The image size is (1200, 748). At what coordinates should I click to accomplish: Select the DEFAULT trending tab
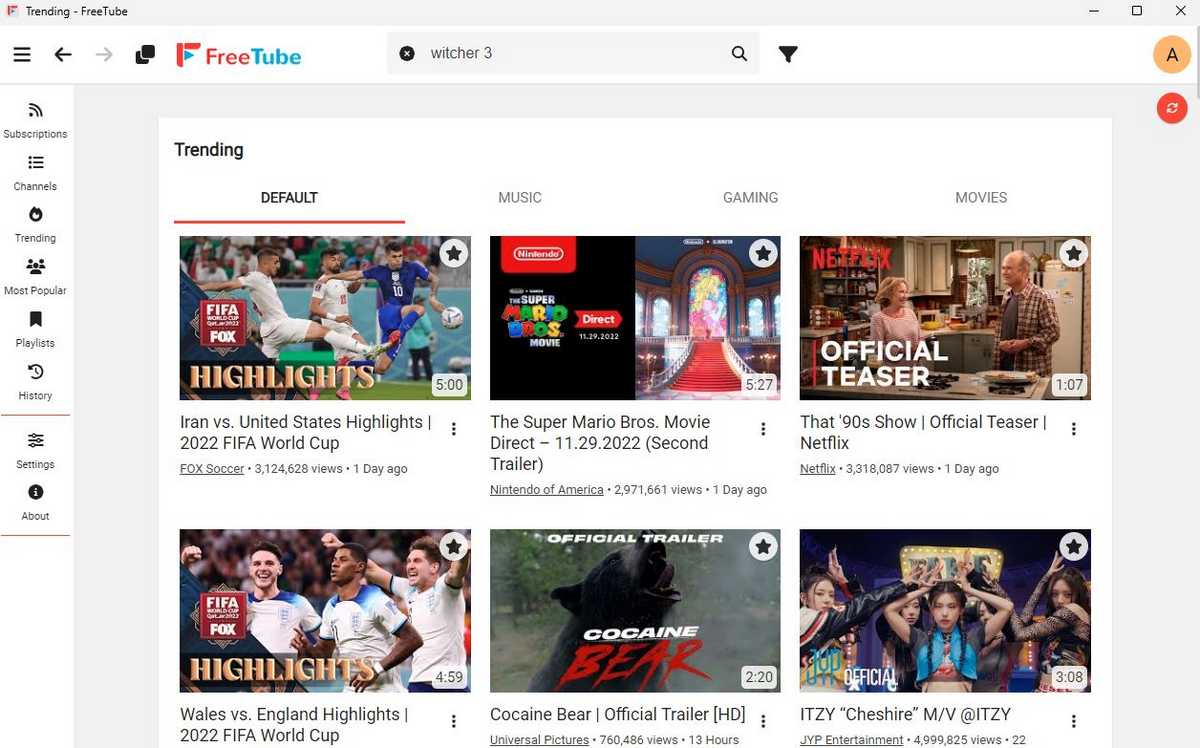289,198
